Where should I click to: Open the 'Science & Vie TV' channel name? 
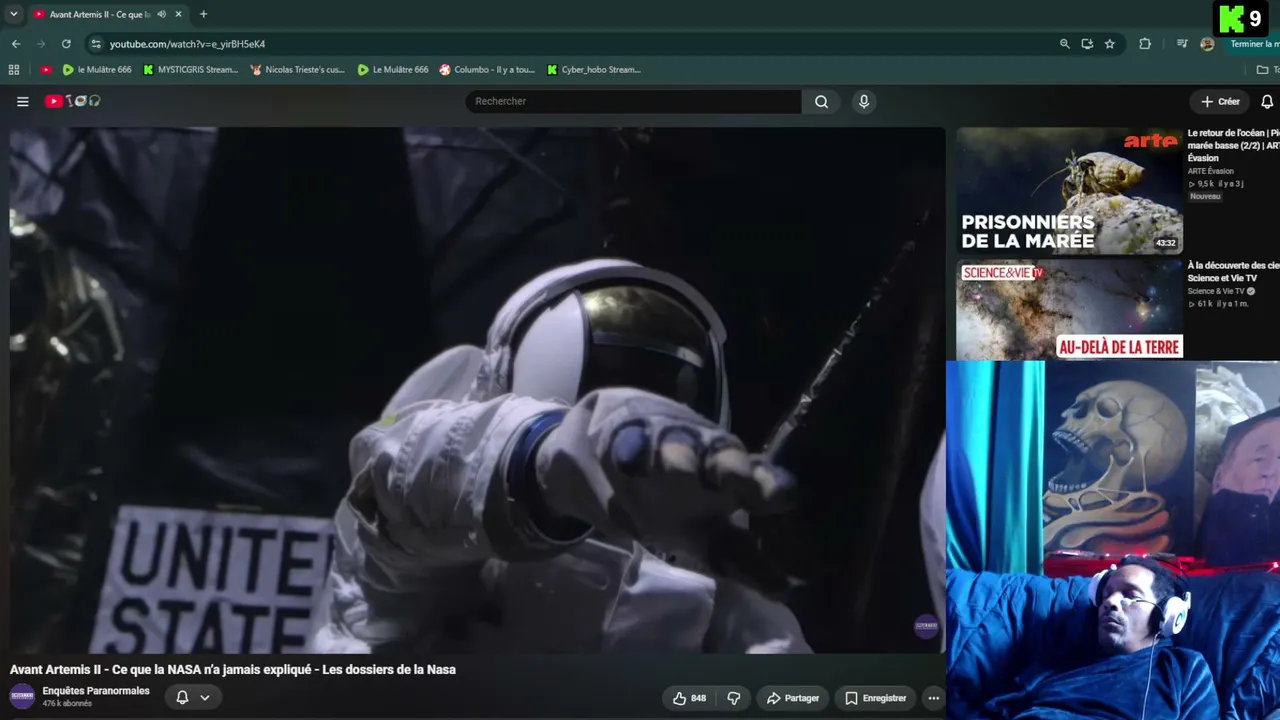tap(1215, 291)
